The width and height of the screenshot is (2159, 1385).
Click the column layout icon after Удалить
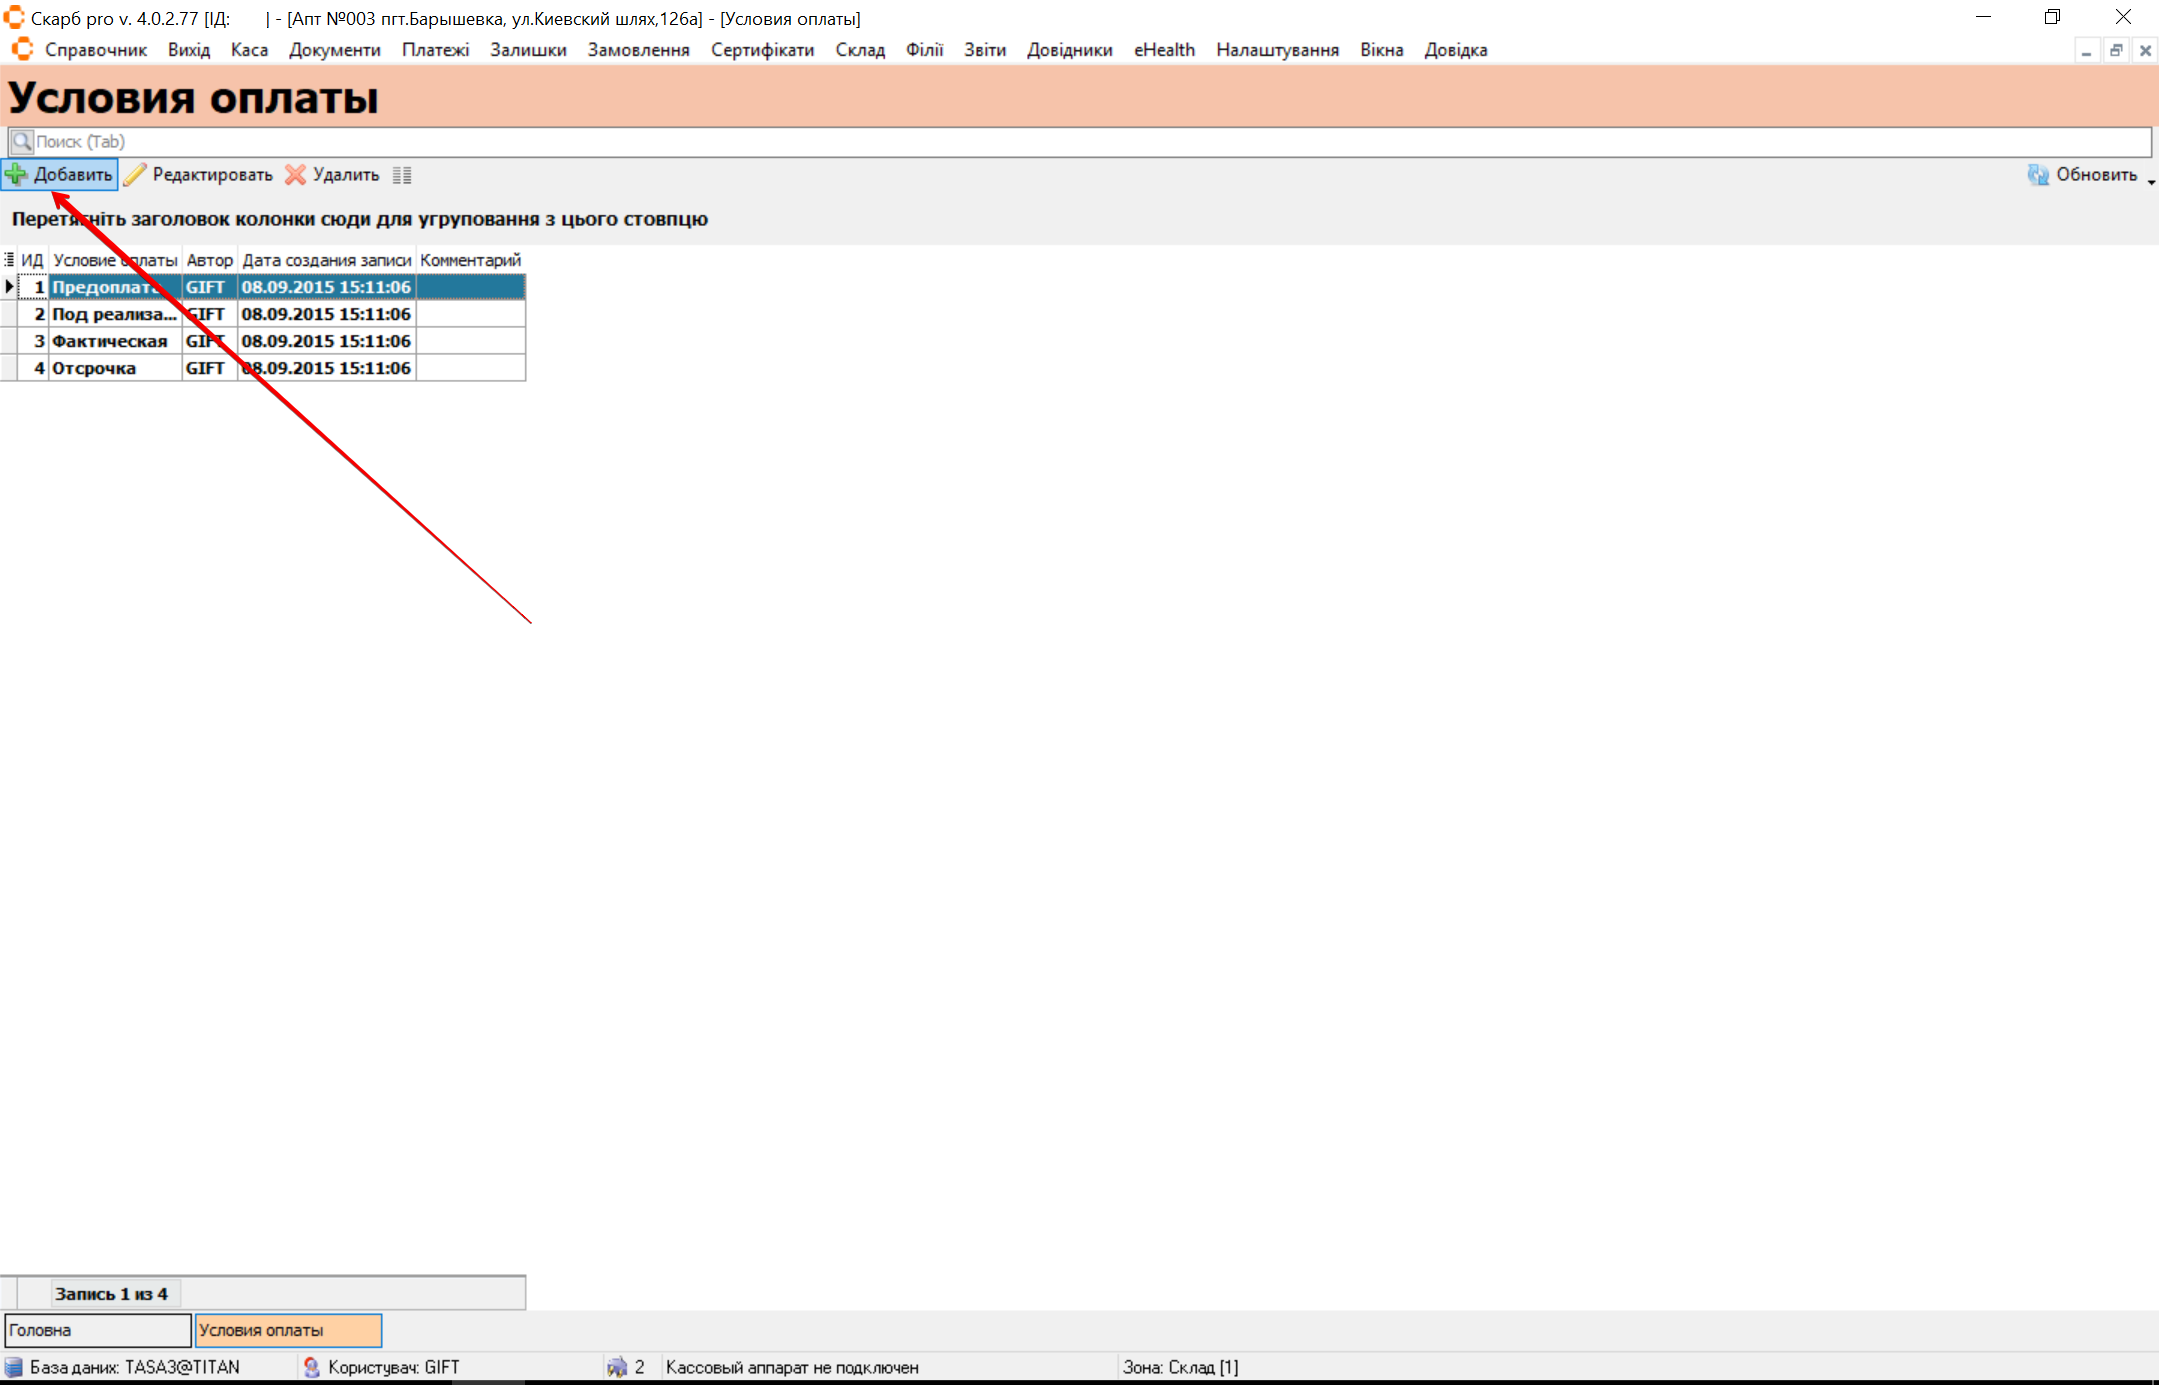tap(402, 175)
